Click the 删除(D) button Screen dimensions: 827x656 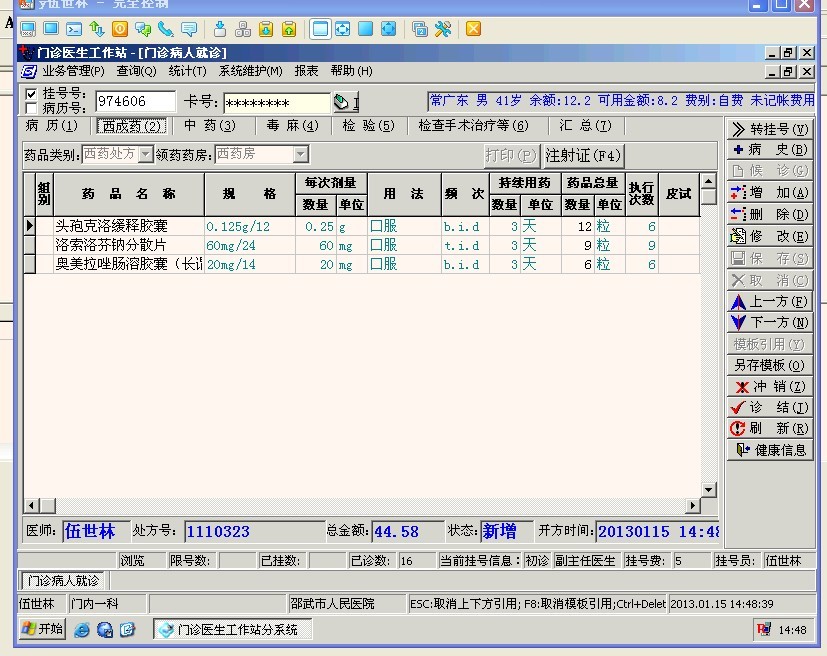(x=770, y=215)
